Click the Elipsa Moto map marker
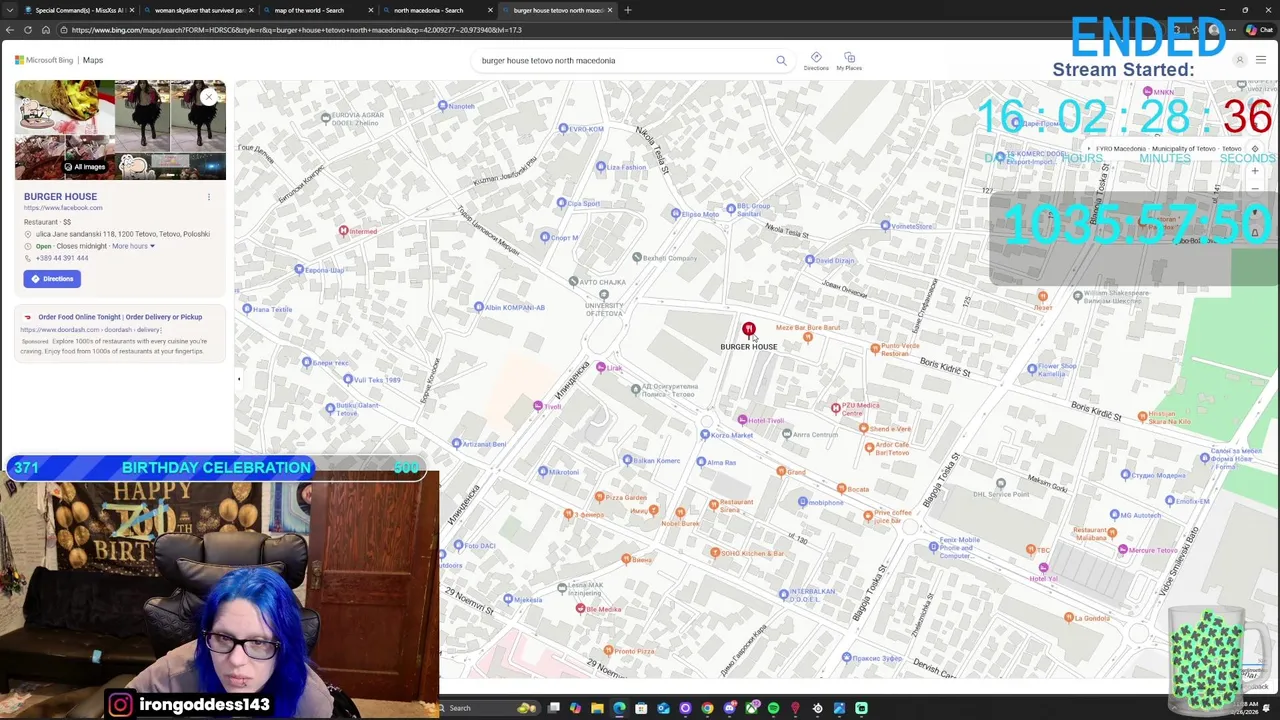Viewport: 1280px width, 720px height. click(x=676, y=214)
